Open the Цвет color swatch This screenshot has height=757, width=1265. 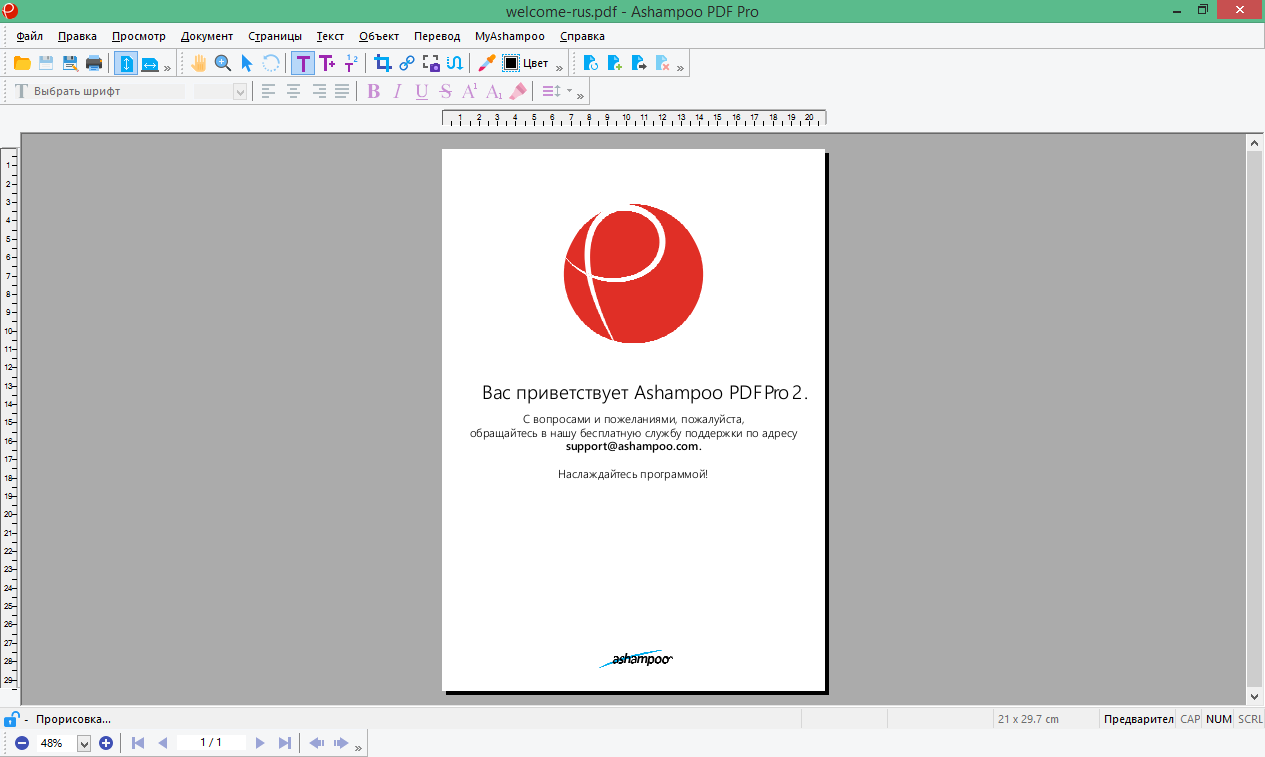click(x=526, y=63)
